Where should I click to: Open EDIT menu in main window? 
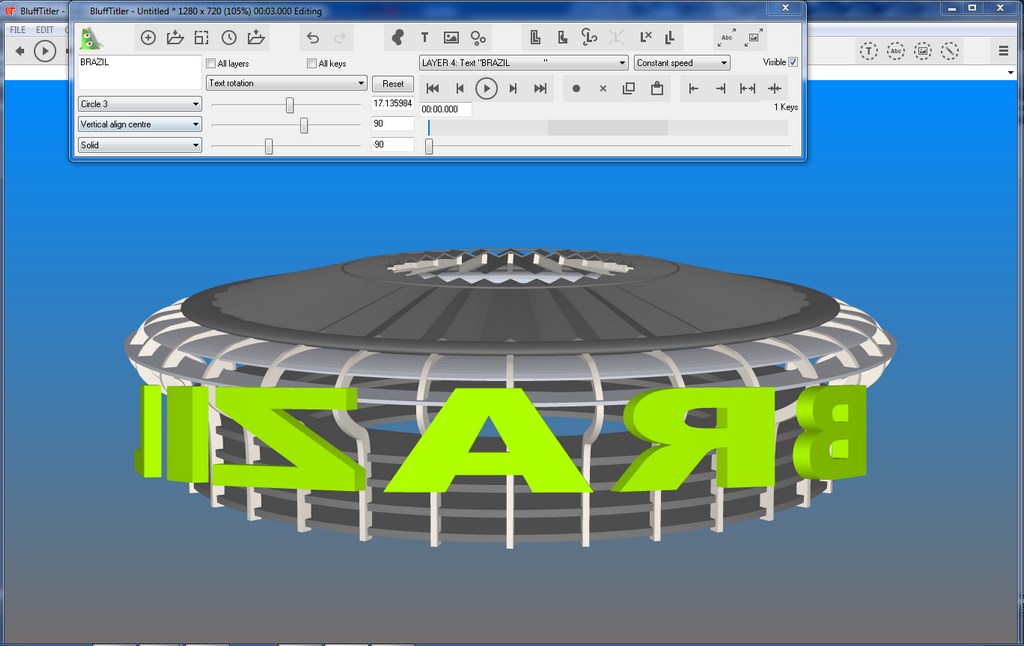click(45, 30)
